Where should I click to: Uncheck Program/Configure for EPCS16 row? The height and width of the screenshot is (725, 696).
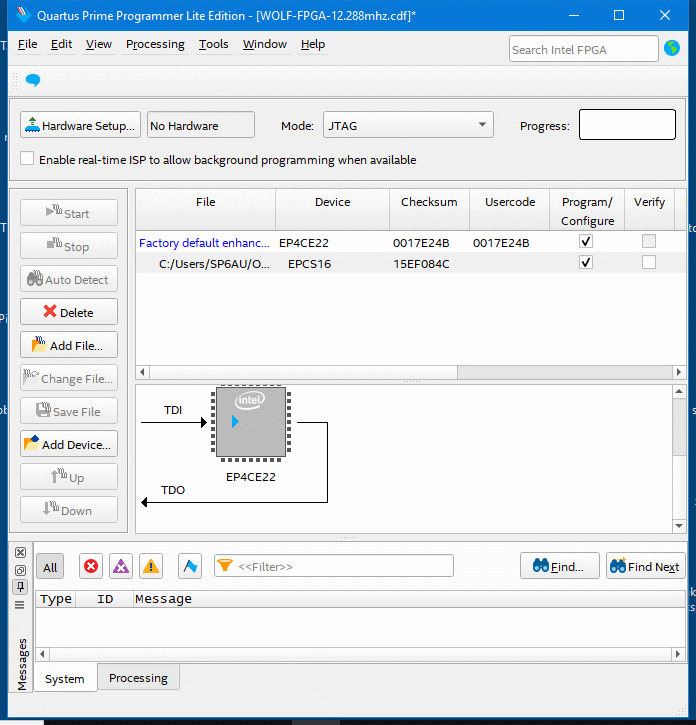[x=586, y=263]
